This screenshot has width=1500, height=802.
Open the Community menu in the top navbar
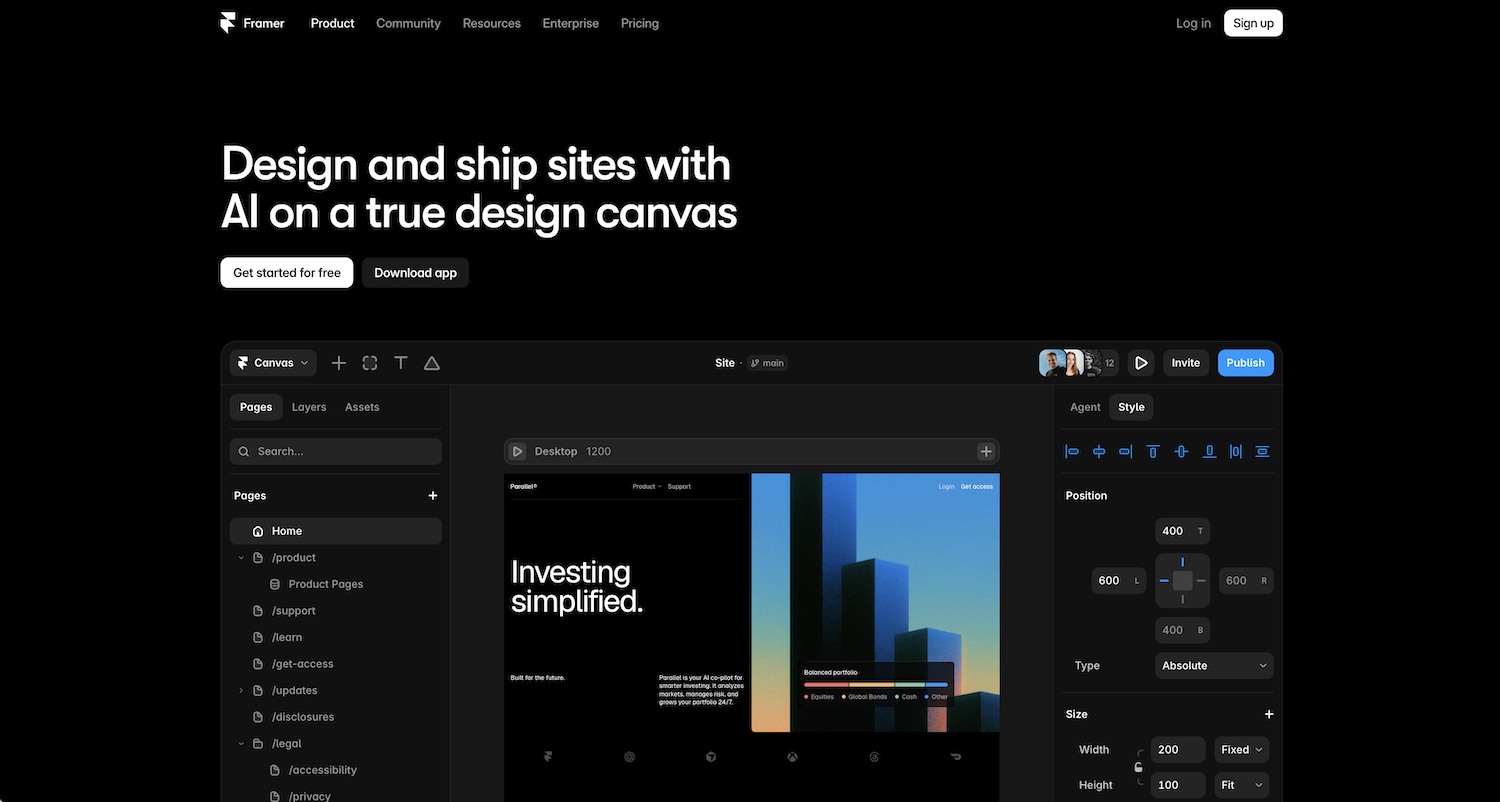pyautogui.click(x=408, y=23)
